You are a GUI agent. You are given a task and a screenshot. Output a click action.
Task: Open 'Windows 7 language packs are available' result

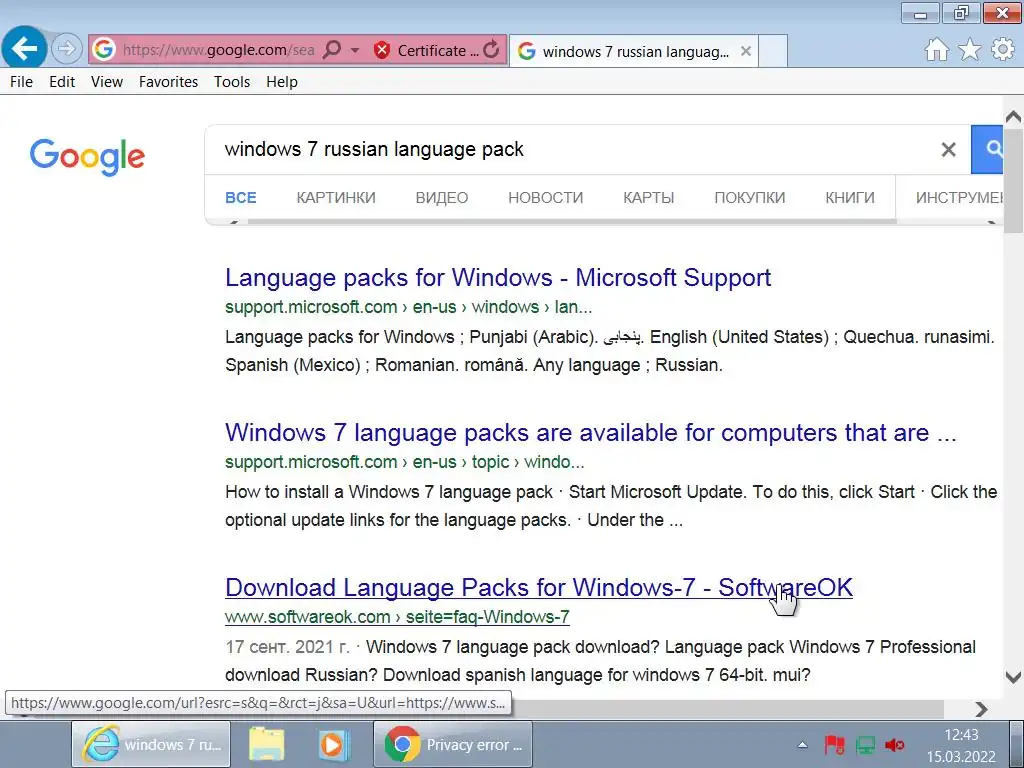590,432
